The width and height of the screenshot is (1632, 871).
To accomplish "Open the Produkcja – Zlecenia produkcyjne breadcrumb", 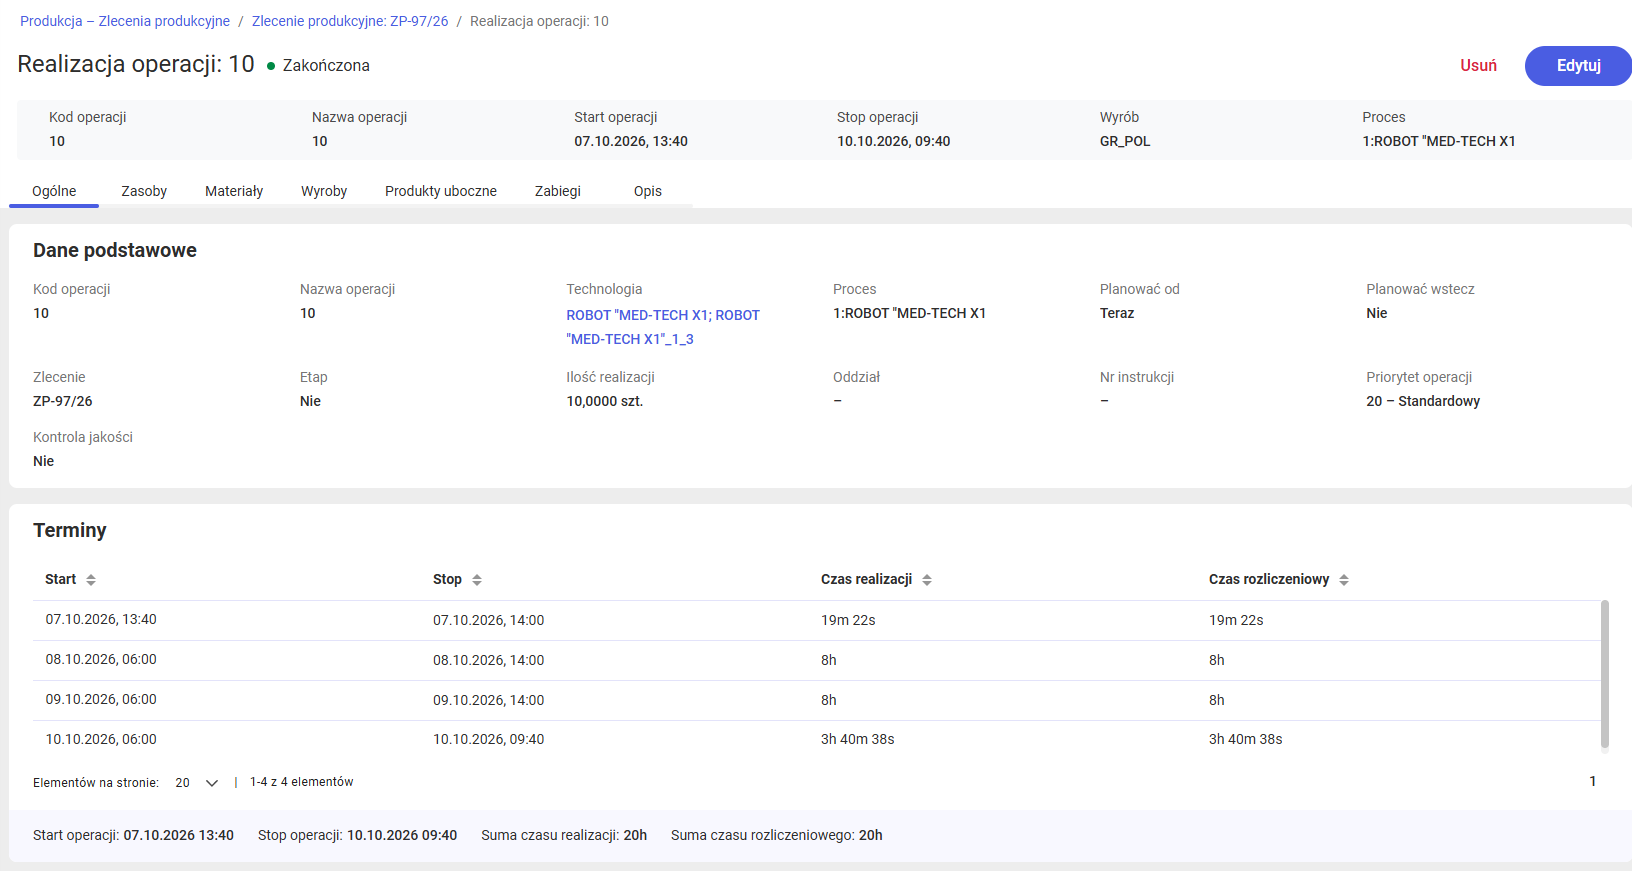I will (x=125, y=21).
